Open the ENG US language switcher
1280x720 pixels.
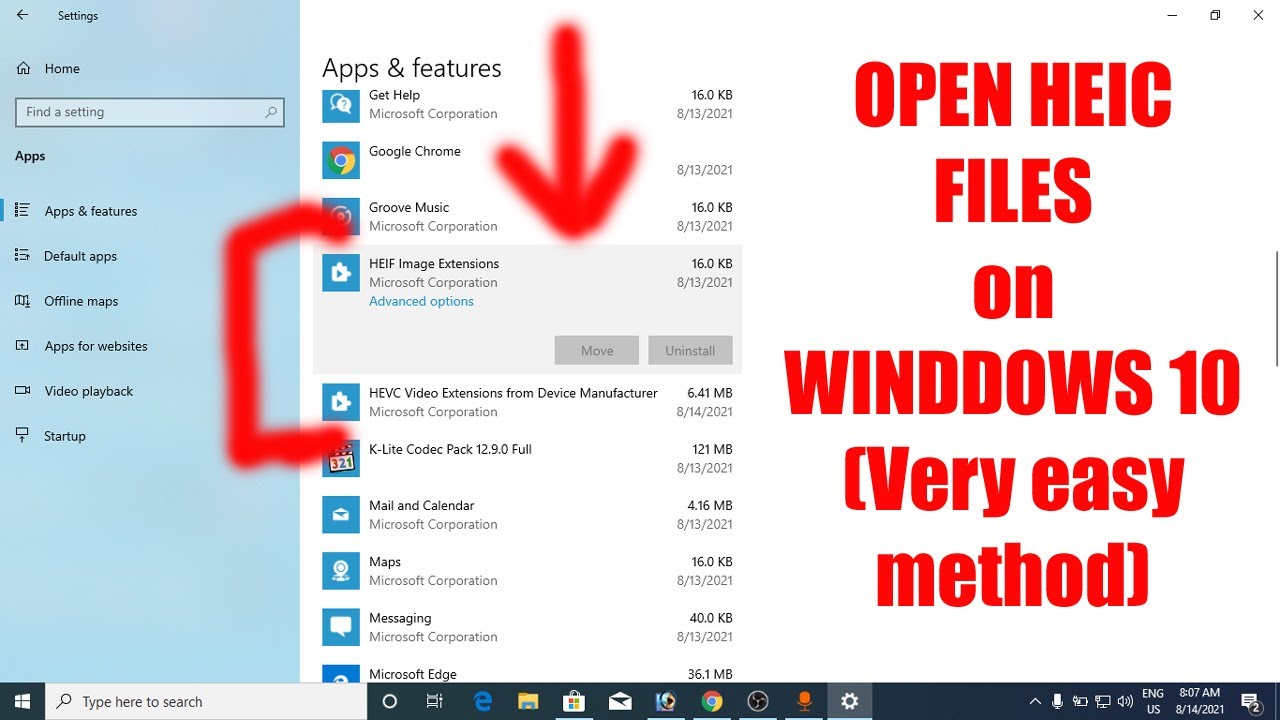(1153, 701)
